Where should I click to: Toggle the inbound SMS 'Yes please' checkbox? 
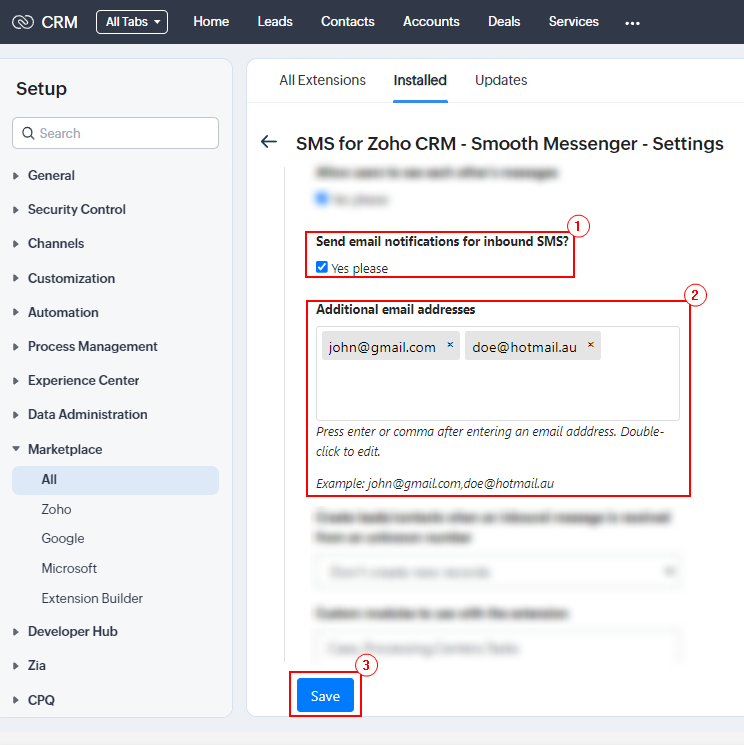click(322, 267)
